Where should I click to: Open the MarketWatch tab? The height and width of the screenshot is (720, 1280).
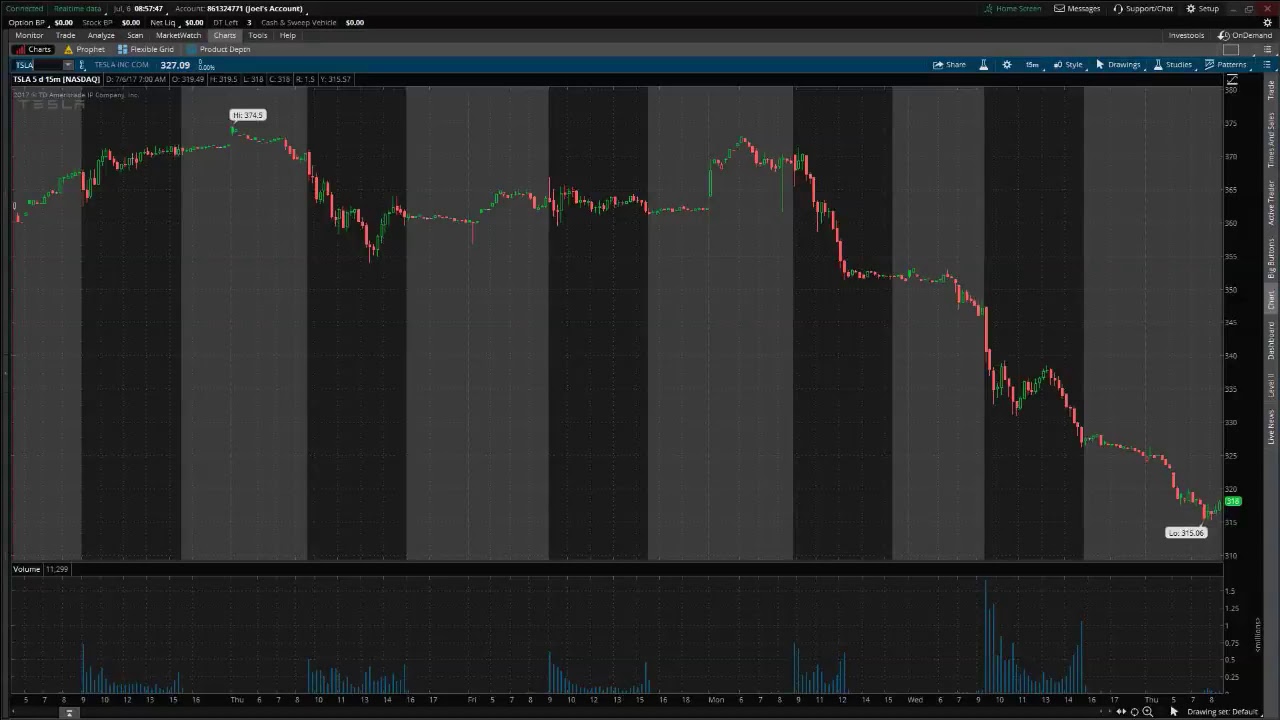178,35
